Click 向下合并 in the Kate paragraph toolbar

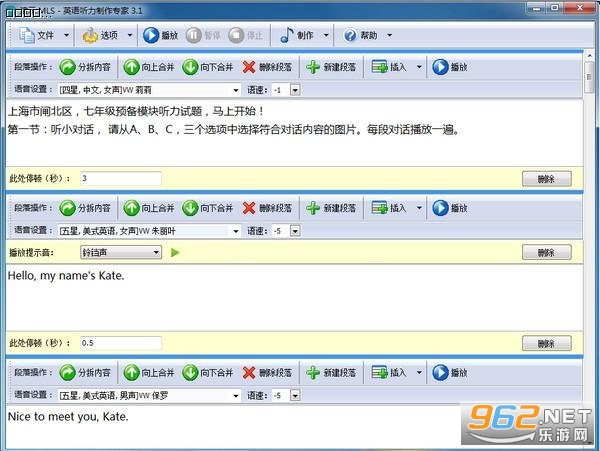coord(207,208)
